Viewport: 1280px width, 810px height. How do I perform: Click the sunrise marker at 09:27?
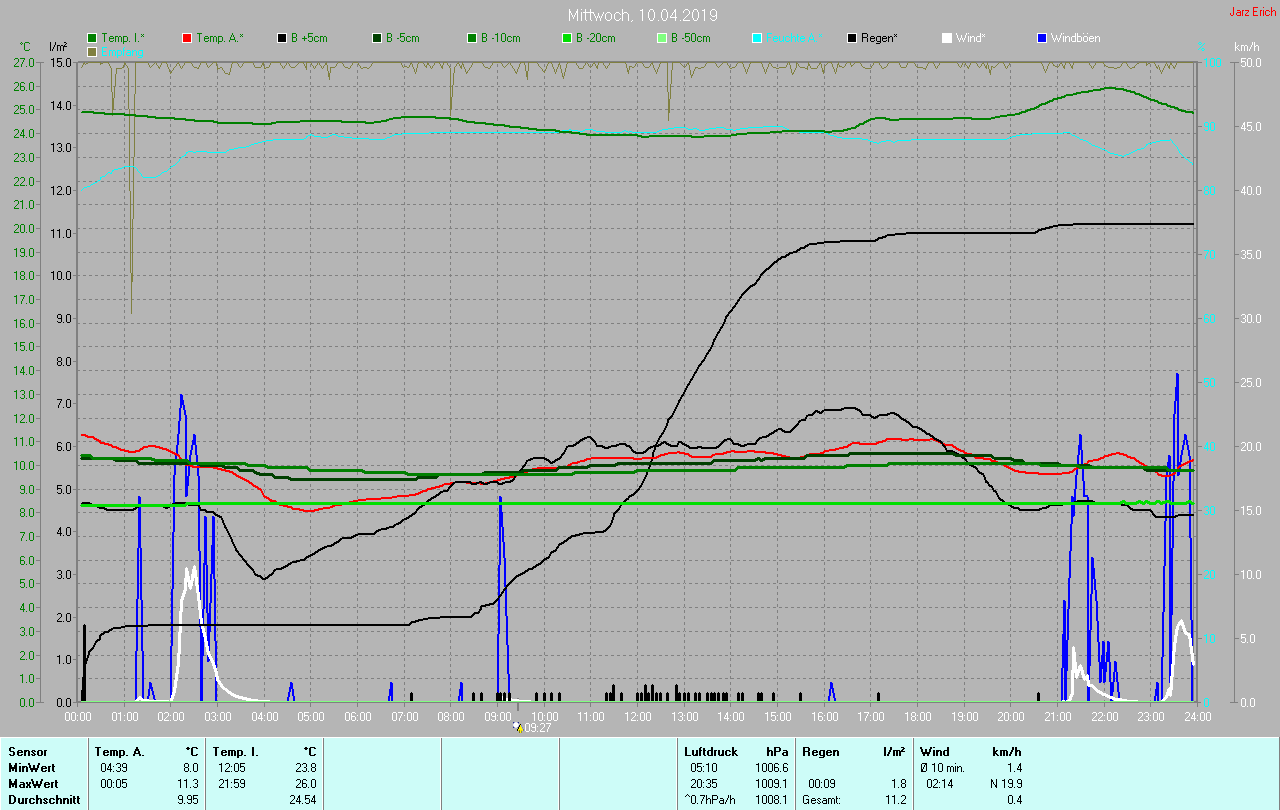tap(518, 727)
